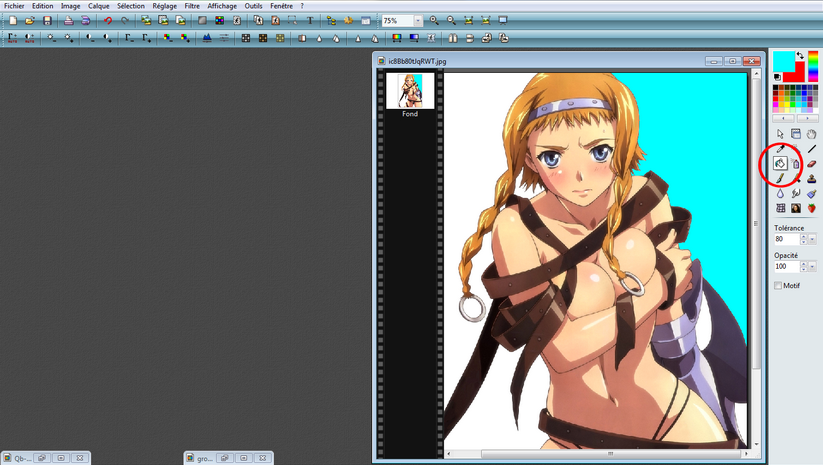Decrease the Opacité value by one step
The image size is (823, 465).
[x=804, y=269]
